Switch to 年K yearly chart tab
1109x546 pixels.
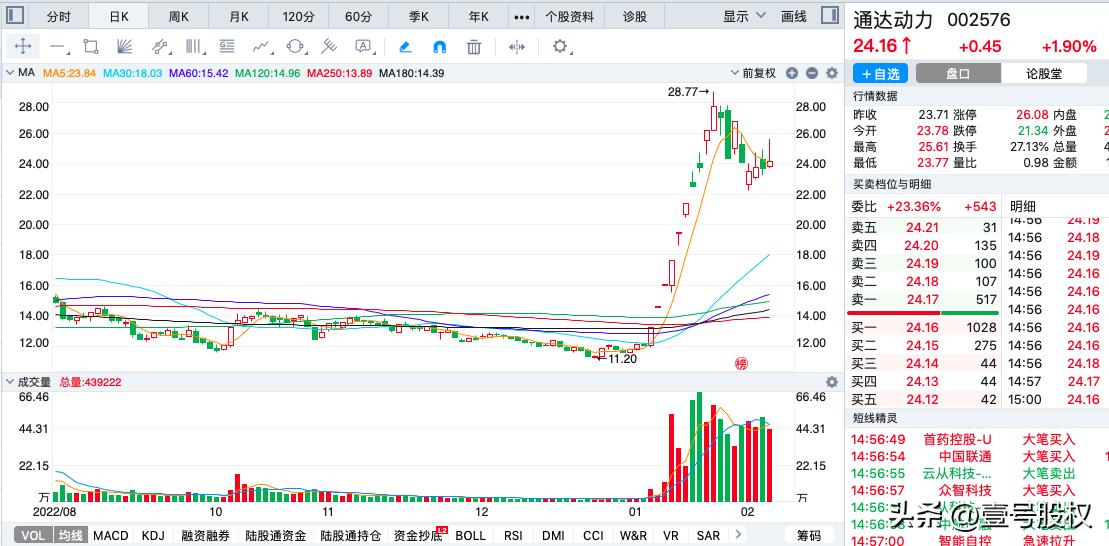pos(479,17)
